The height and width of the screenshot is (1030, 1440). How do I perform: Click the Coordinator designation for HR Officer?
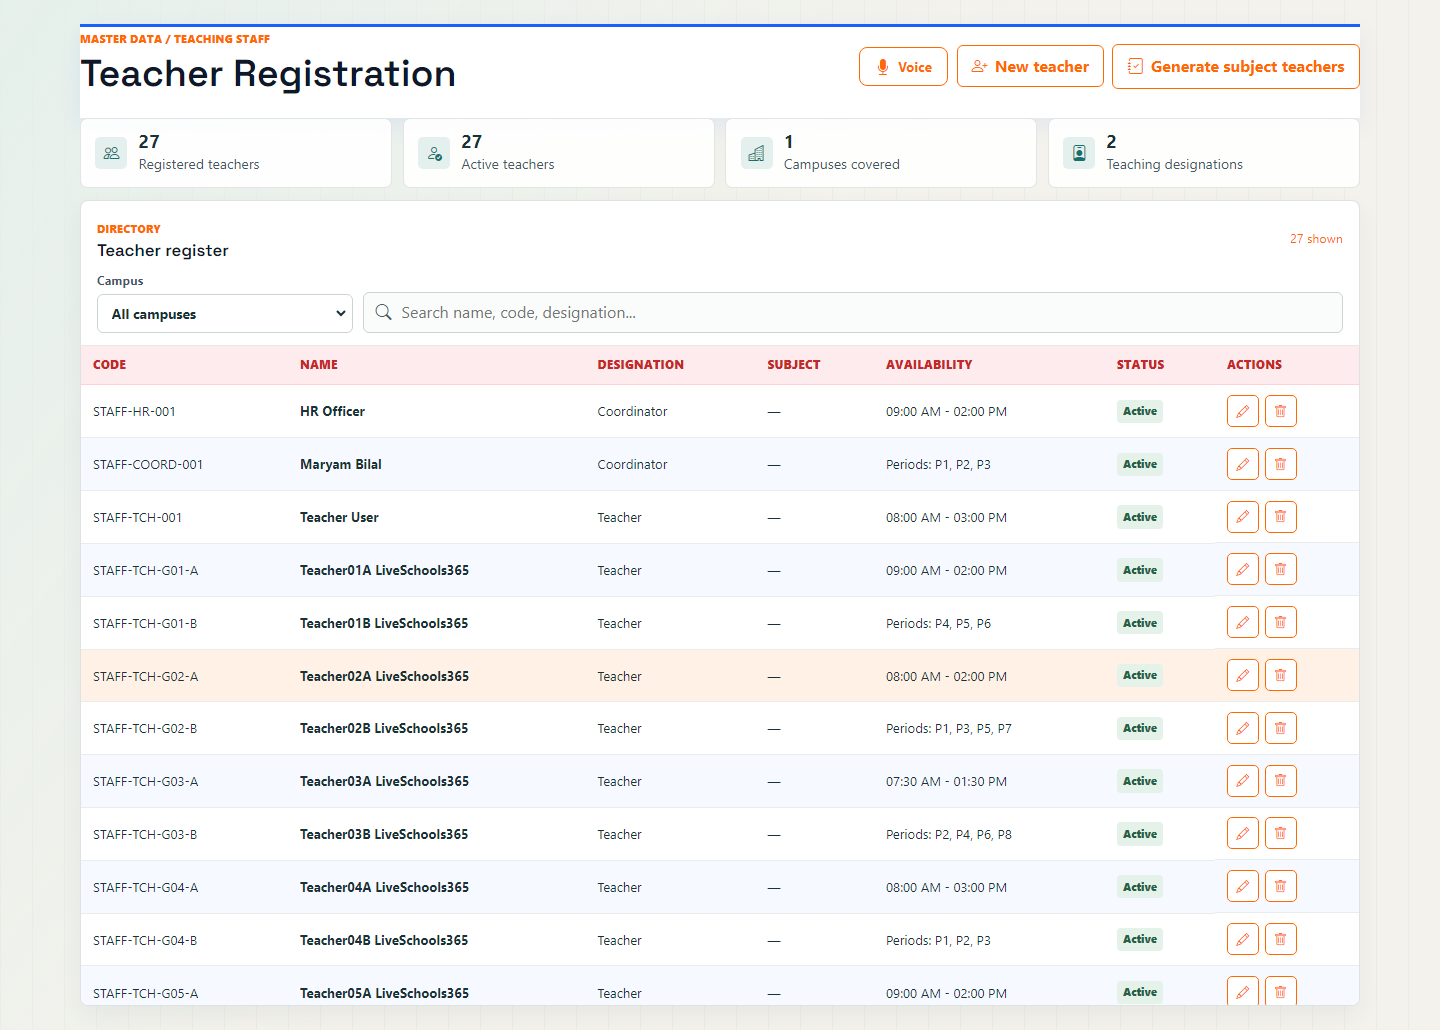pos(632,411)
